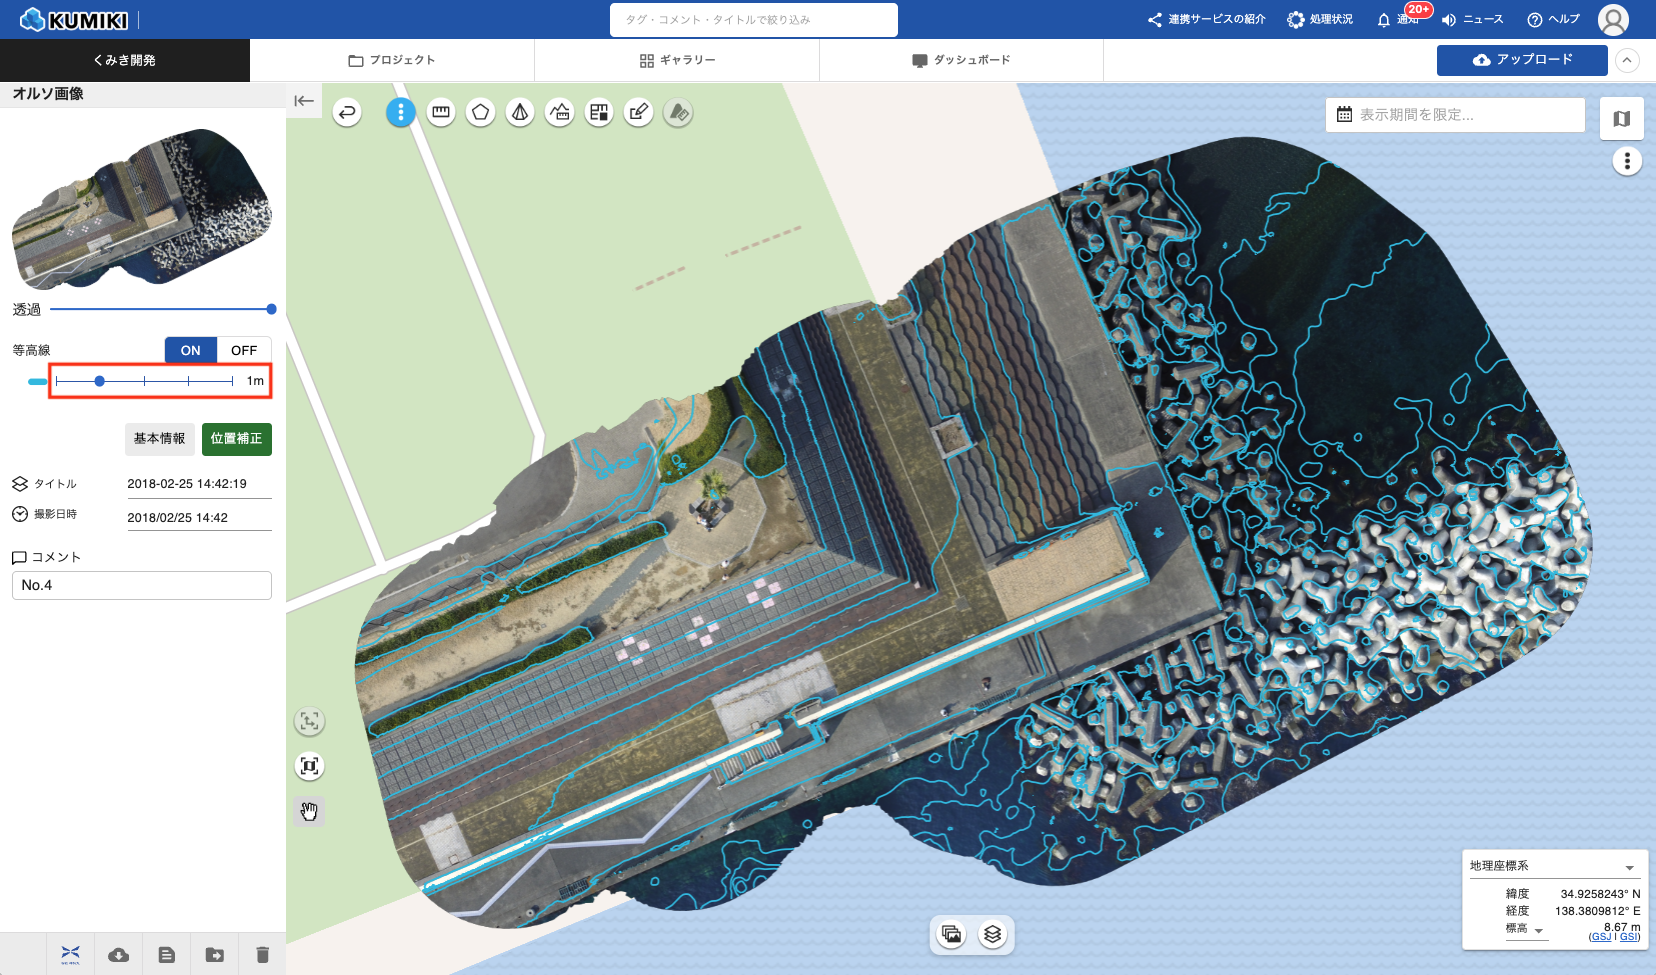Open the プロジェクト tab
This screenshot has height=975, width=1656.
pyautogui.click(x=392, y=60)
